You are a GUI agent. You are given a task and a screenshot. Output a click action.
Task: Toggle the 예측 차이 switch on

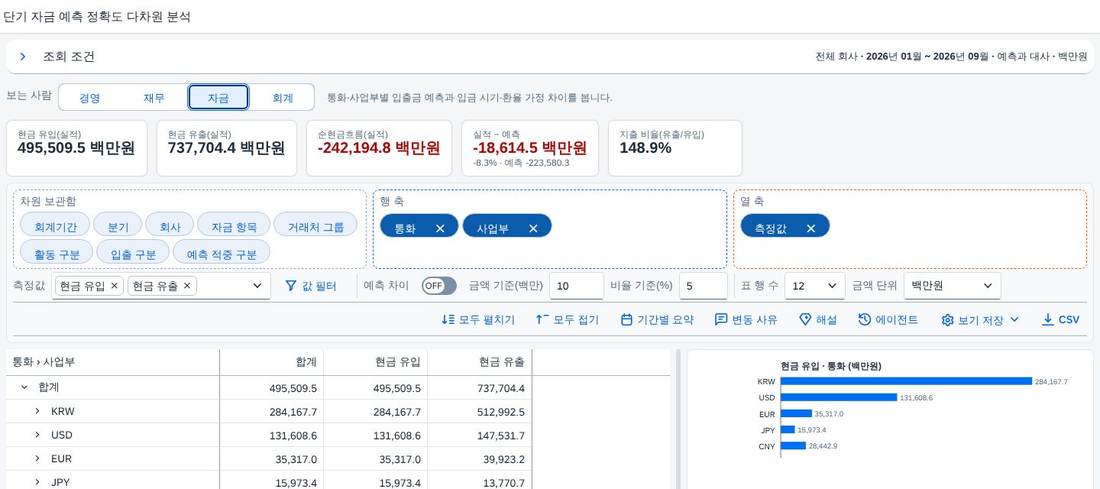pyautogui.click(x=438, y=286)
